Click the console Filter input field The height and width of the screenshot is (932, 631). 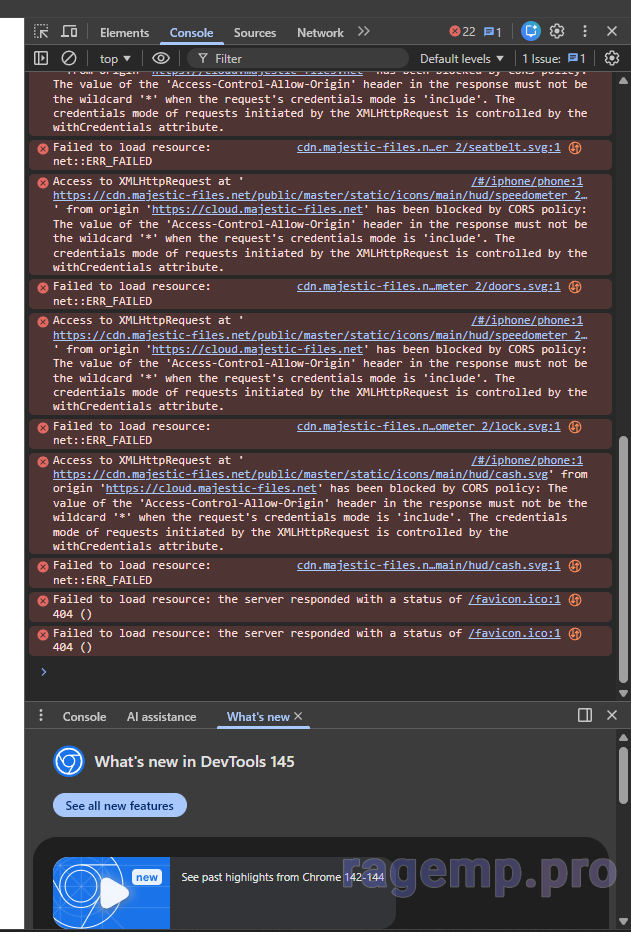click(x=300, y=59)
